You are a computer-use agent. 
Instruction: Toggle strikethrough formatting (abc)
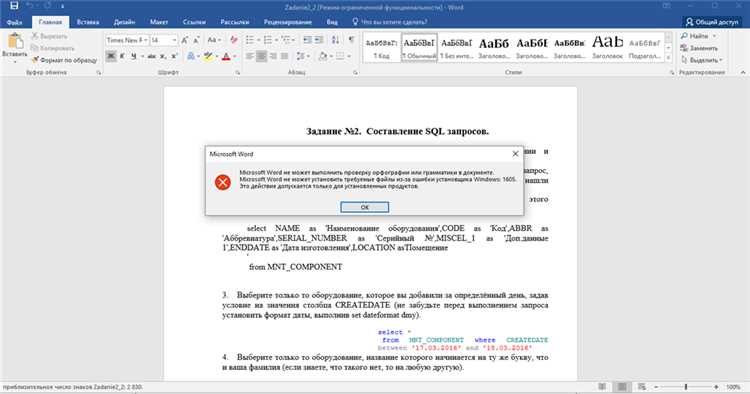(152, 56)
